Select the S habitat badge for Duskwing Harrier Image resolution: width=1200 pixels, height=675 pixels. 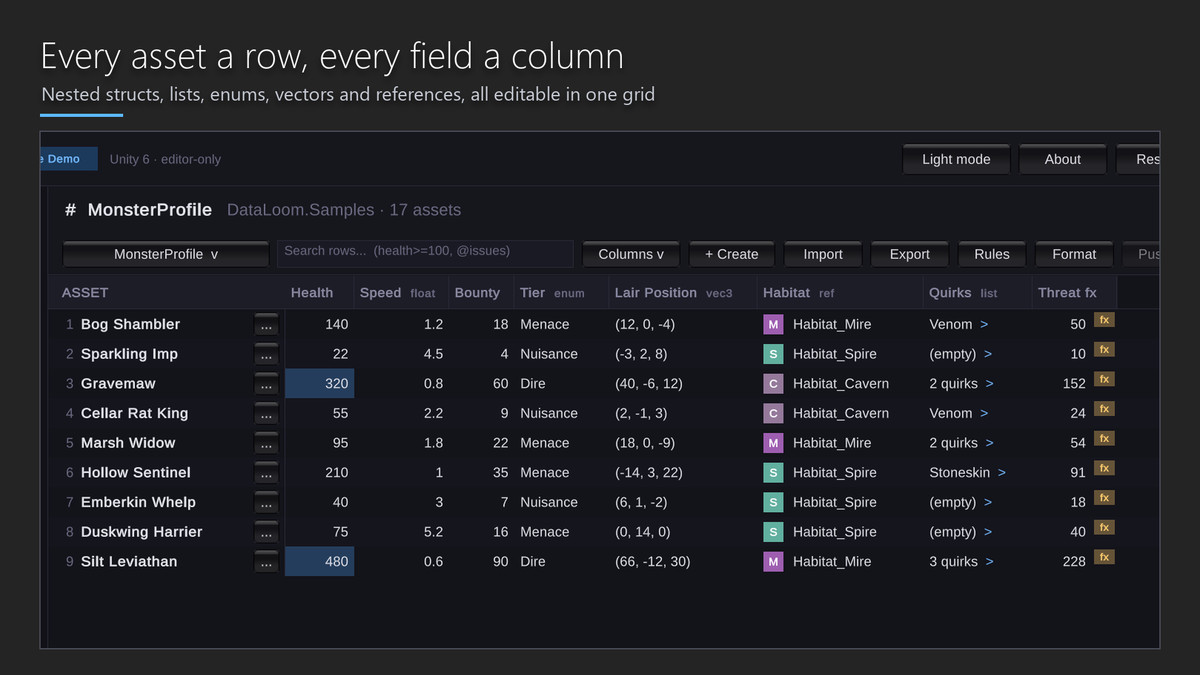[x=773, y=532]
